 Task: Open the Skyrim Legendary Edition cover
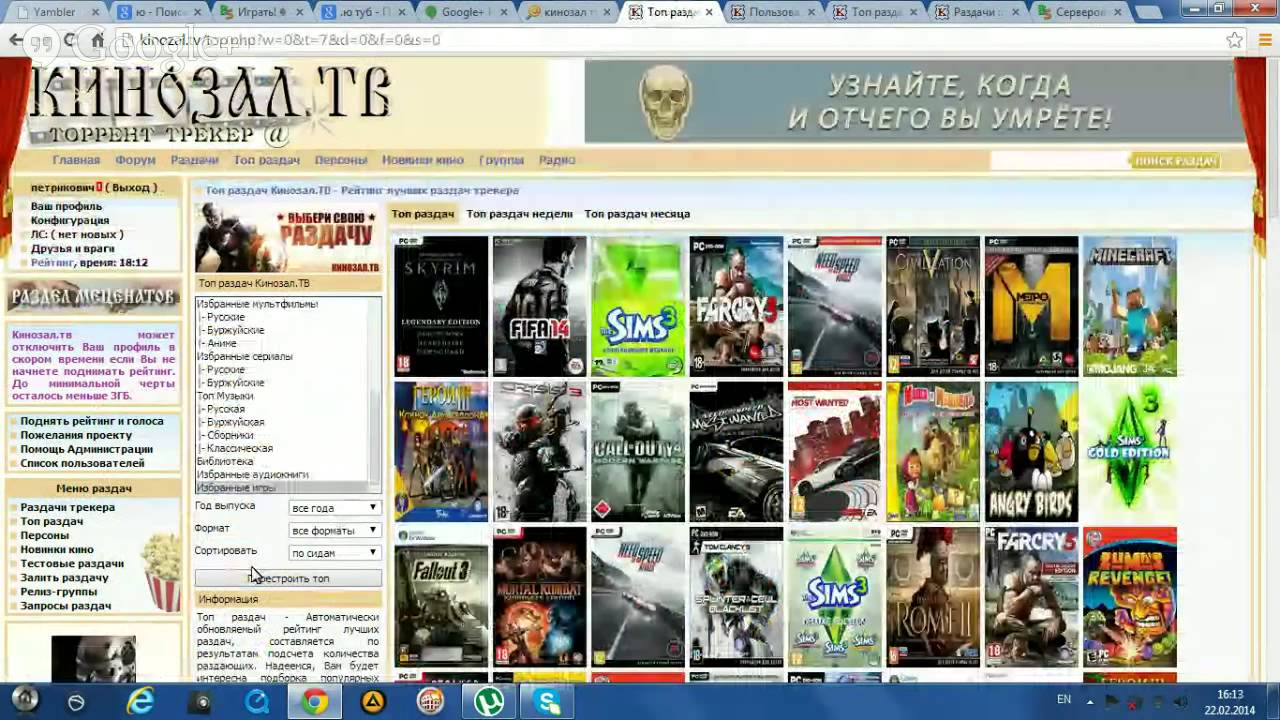coord(441,306)
